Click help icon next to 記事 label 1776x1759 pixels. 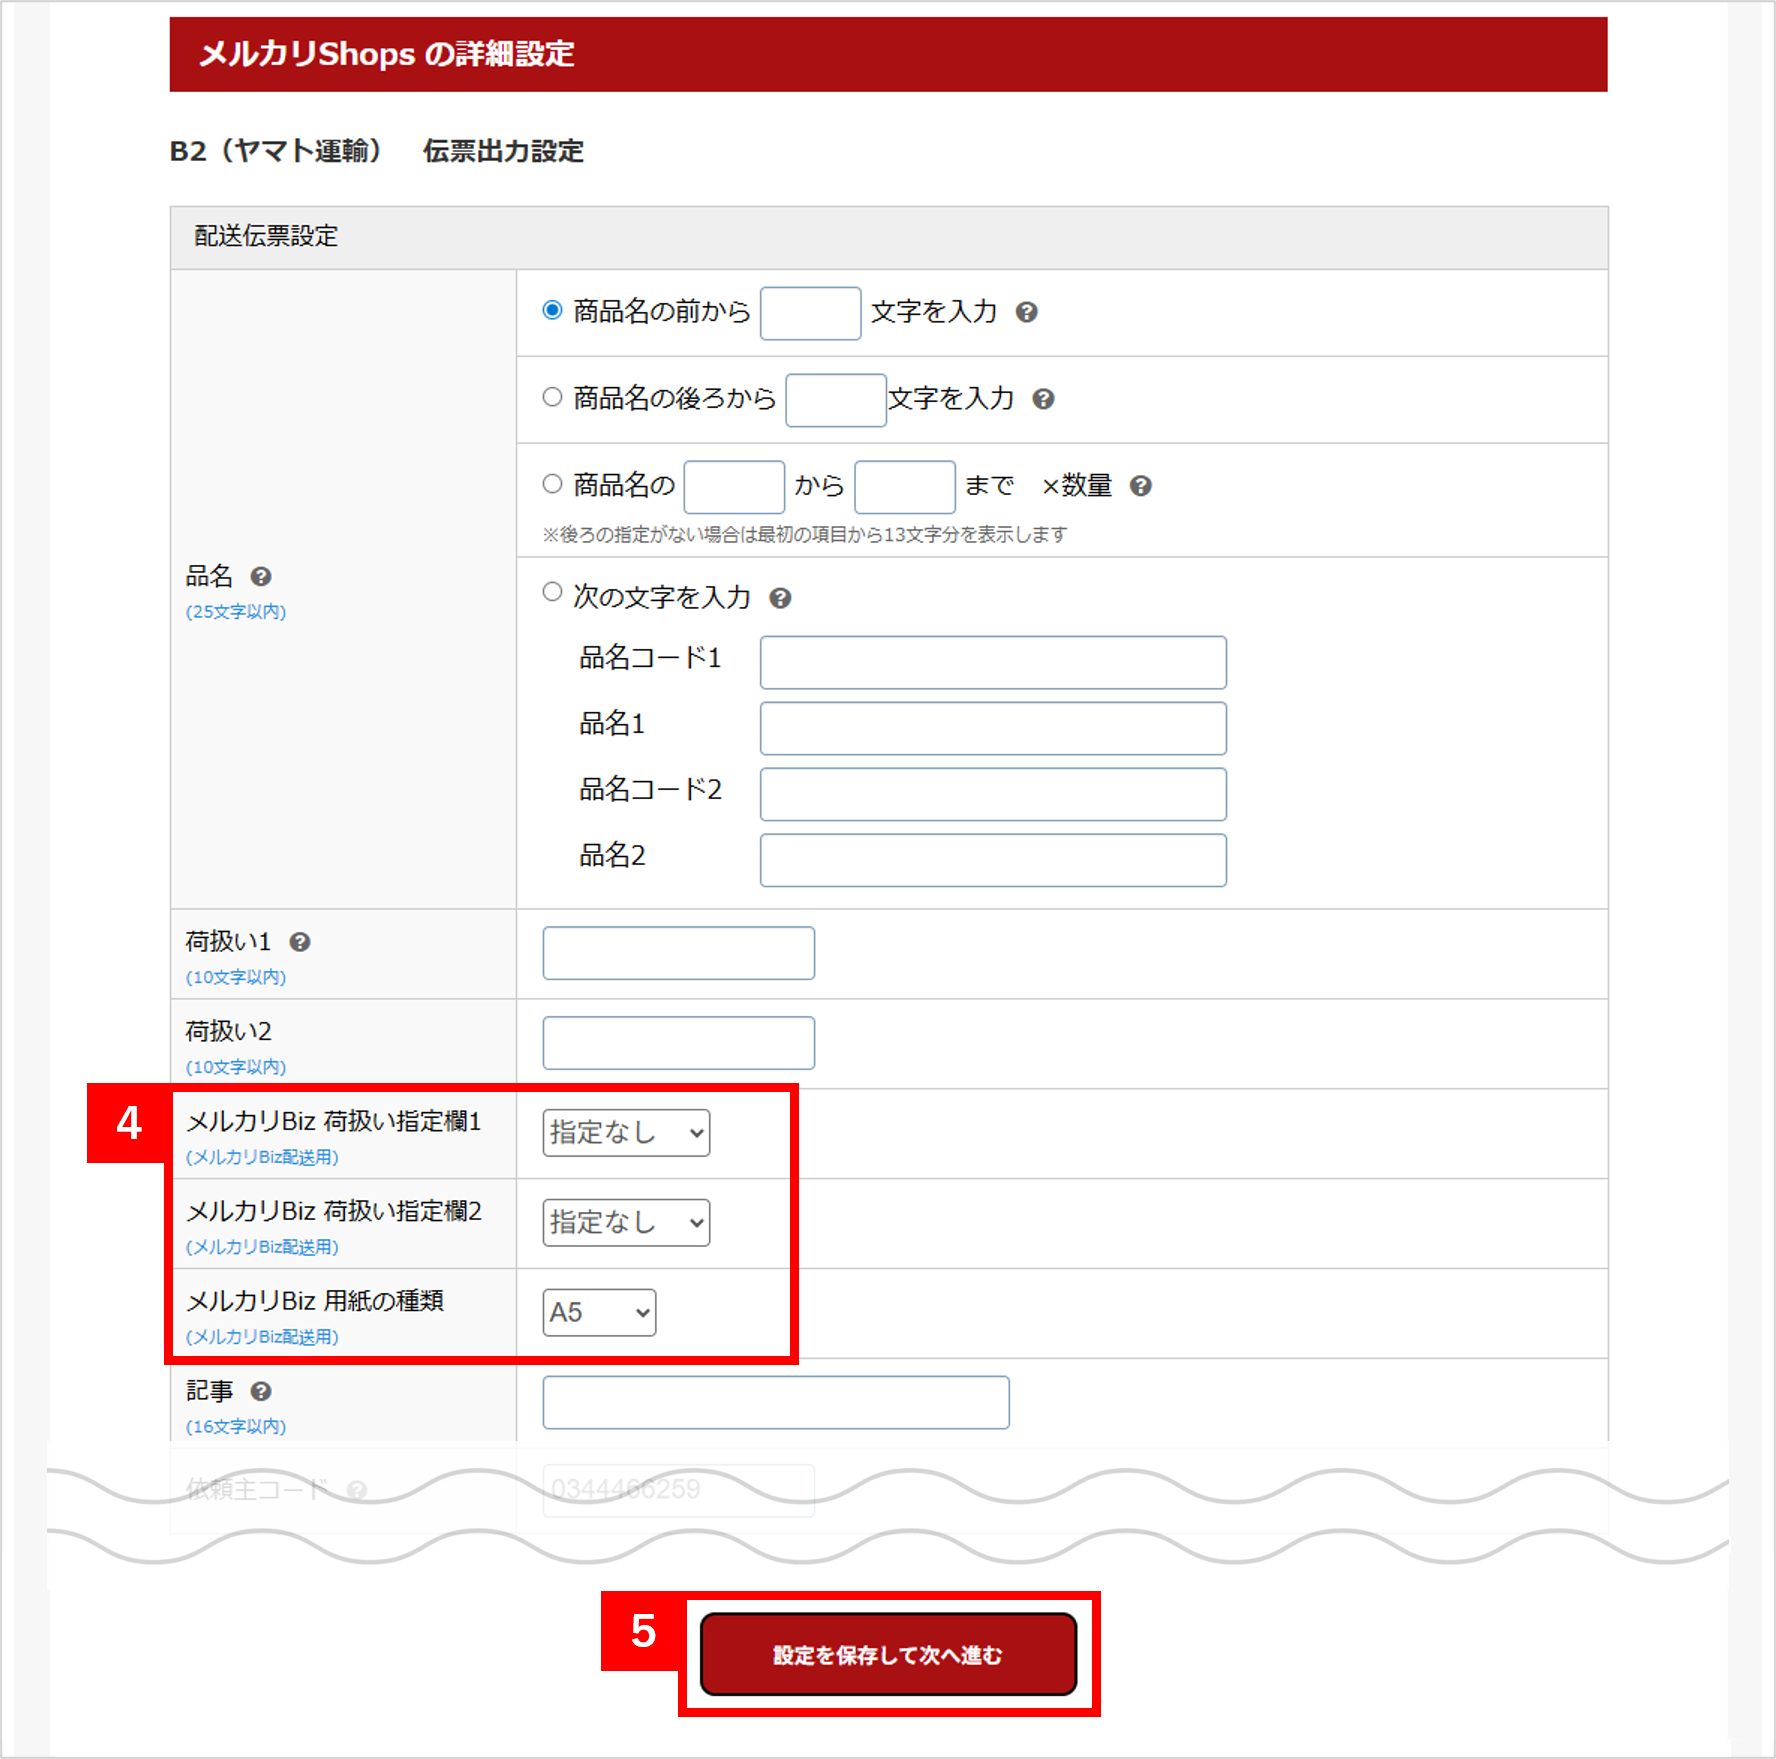[261, 1392]
